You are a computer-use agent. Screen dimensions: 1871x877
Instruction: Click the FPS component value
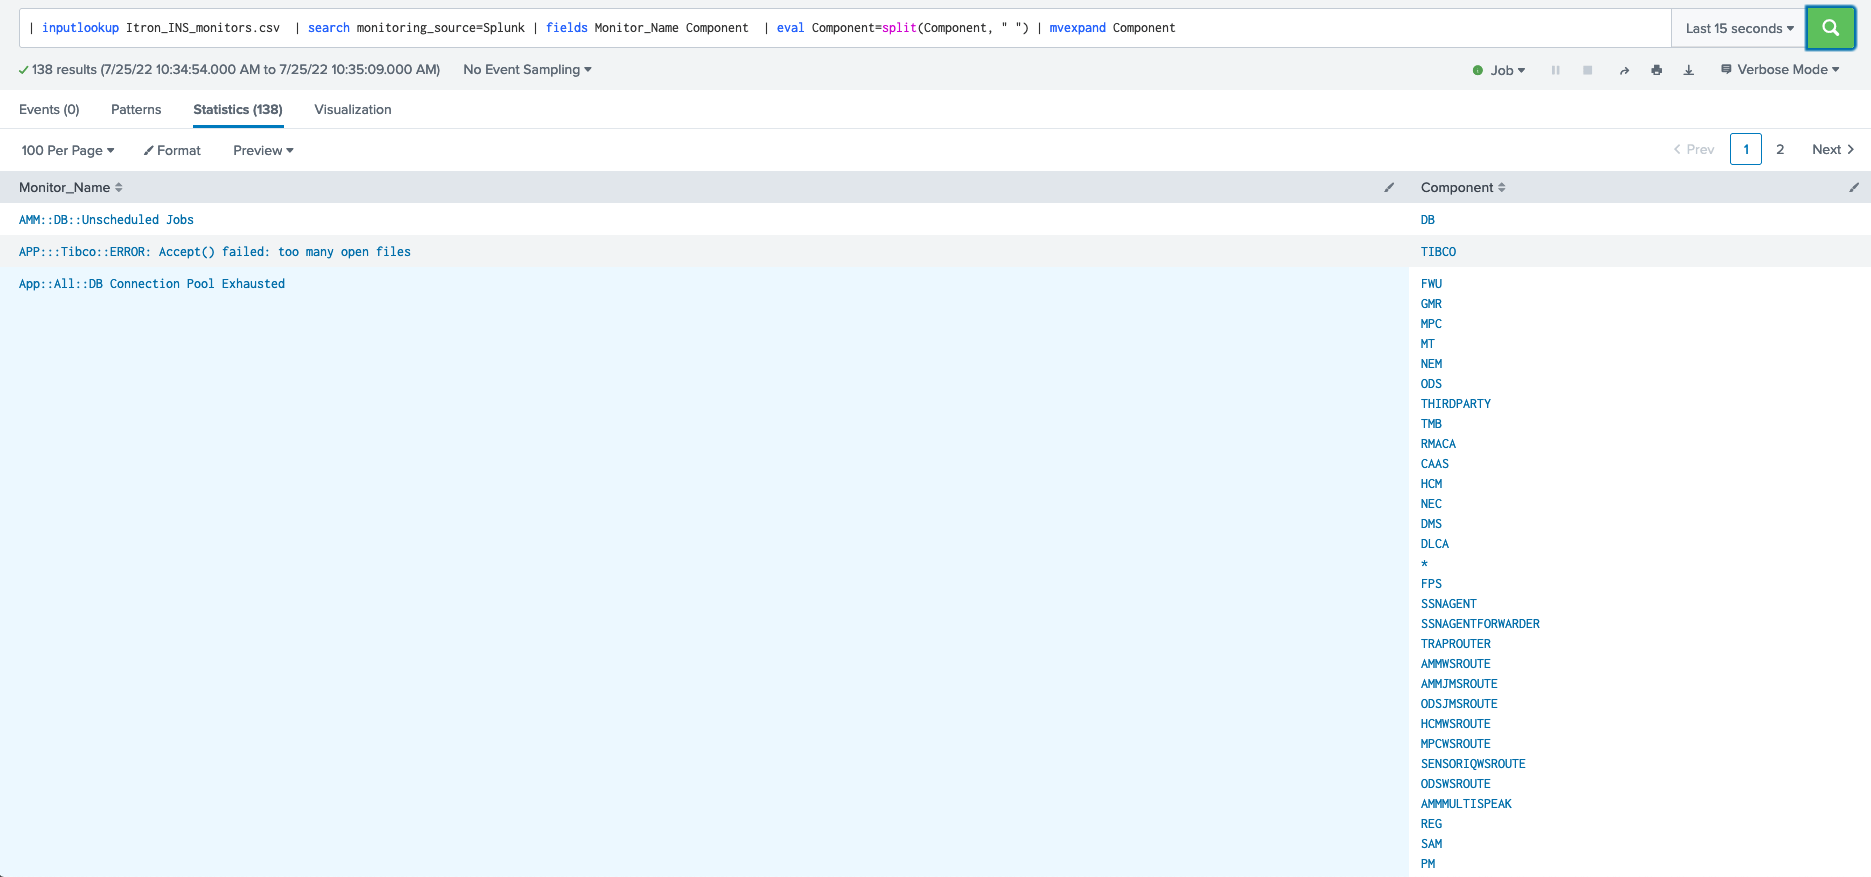click(1431, 583)
